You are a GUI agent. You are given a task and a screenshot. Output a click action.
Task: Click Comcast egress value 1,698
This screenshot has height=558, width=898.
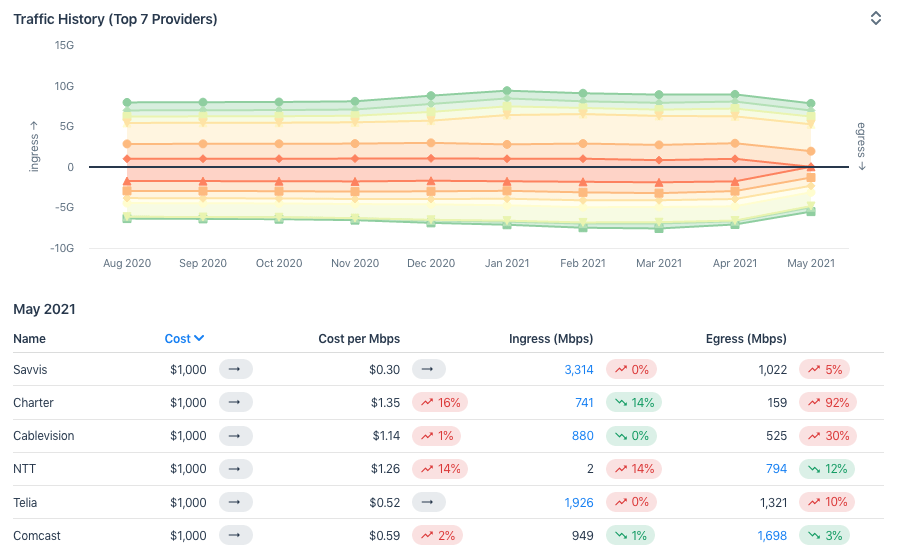pos(772,536)
